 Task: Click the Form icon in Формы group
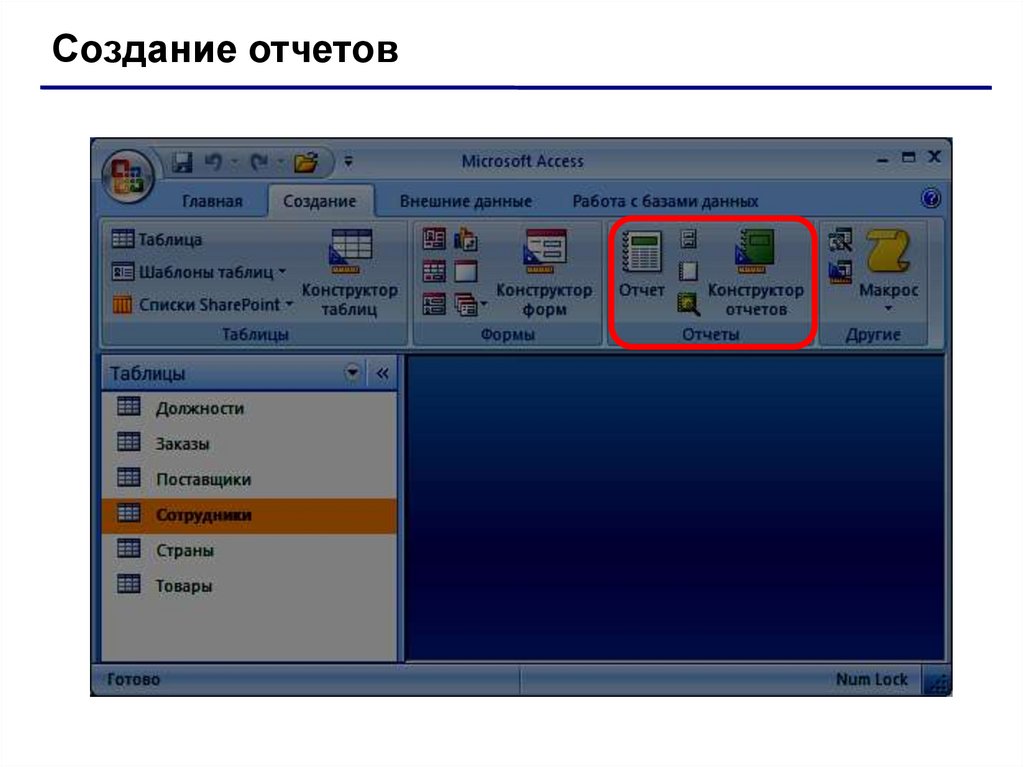pyautogui.click(x=434, y=239)
